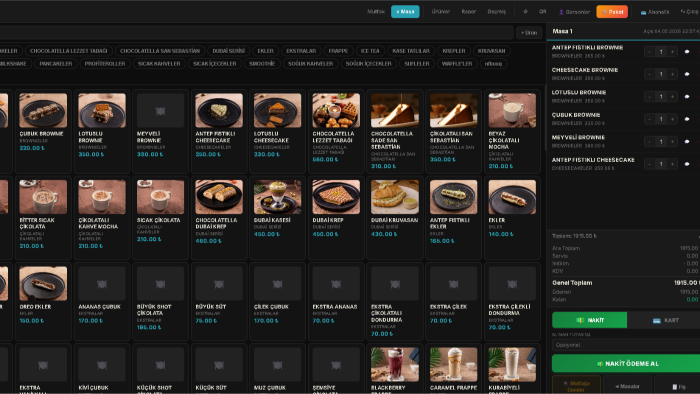Click Mutfağa Gönder button
700x394 pixels.
pos(576,386)
